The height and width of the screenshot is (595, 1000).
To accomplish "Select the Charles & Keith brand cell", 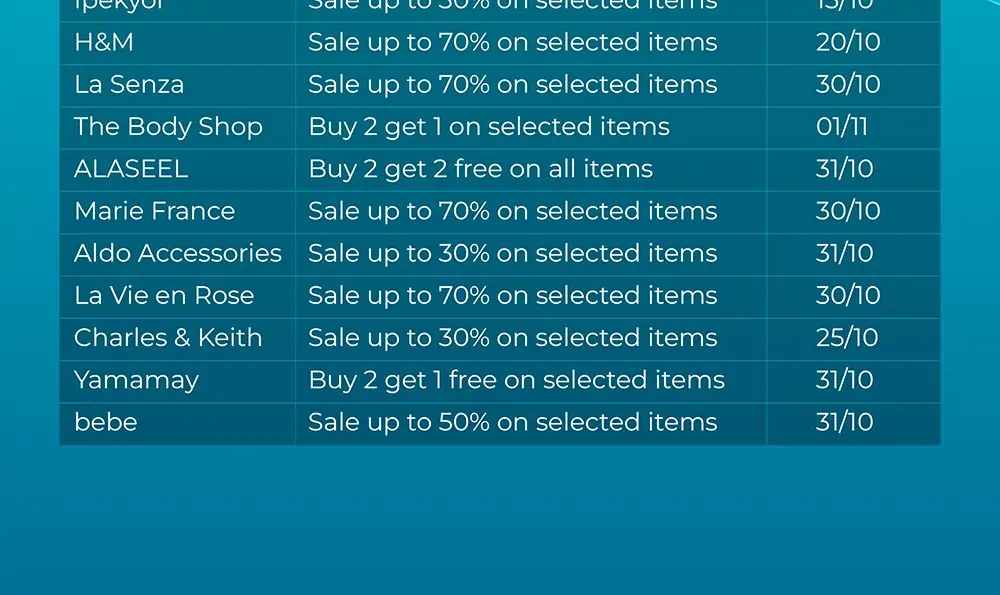I will (x=168, y=337).
